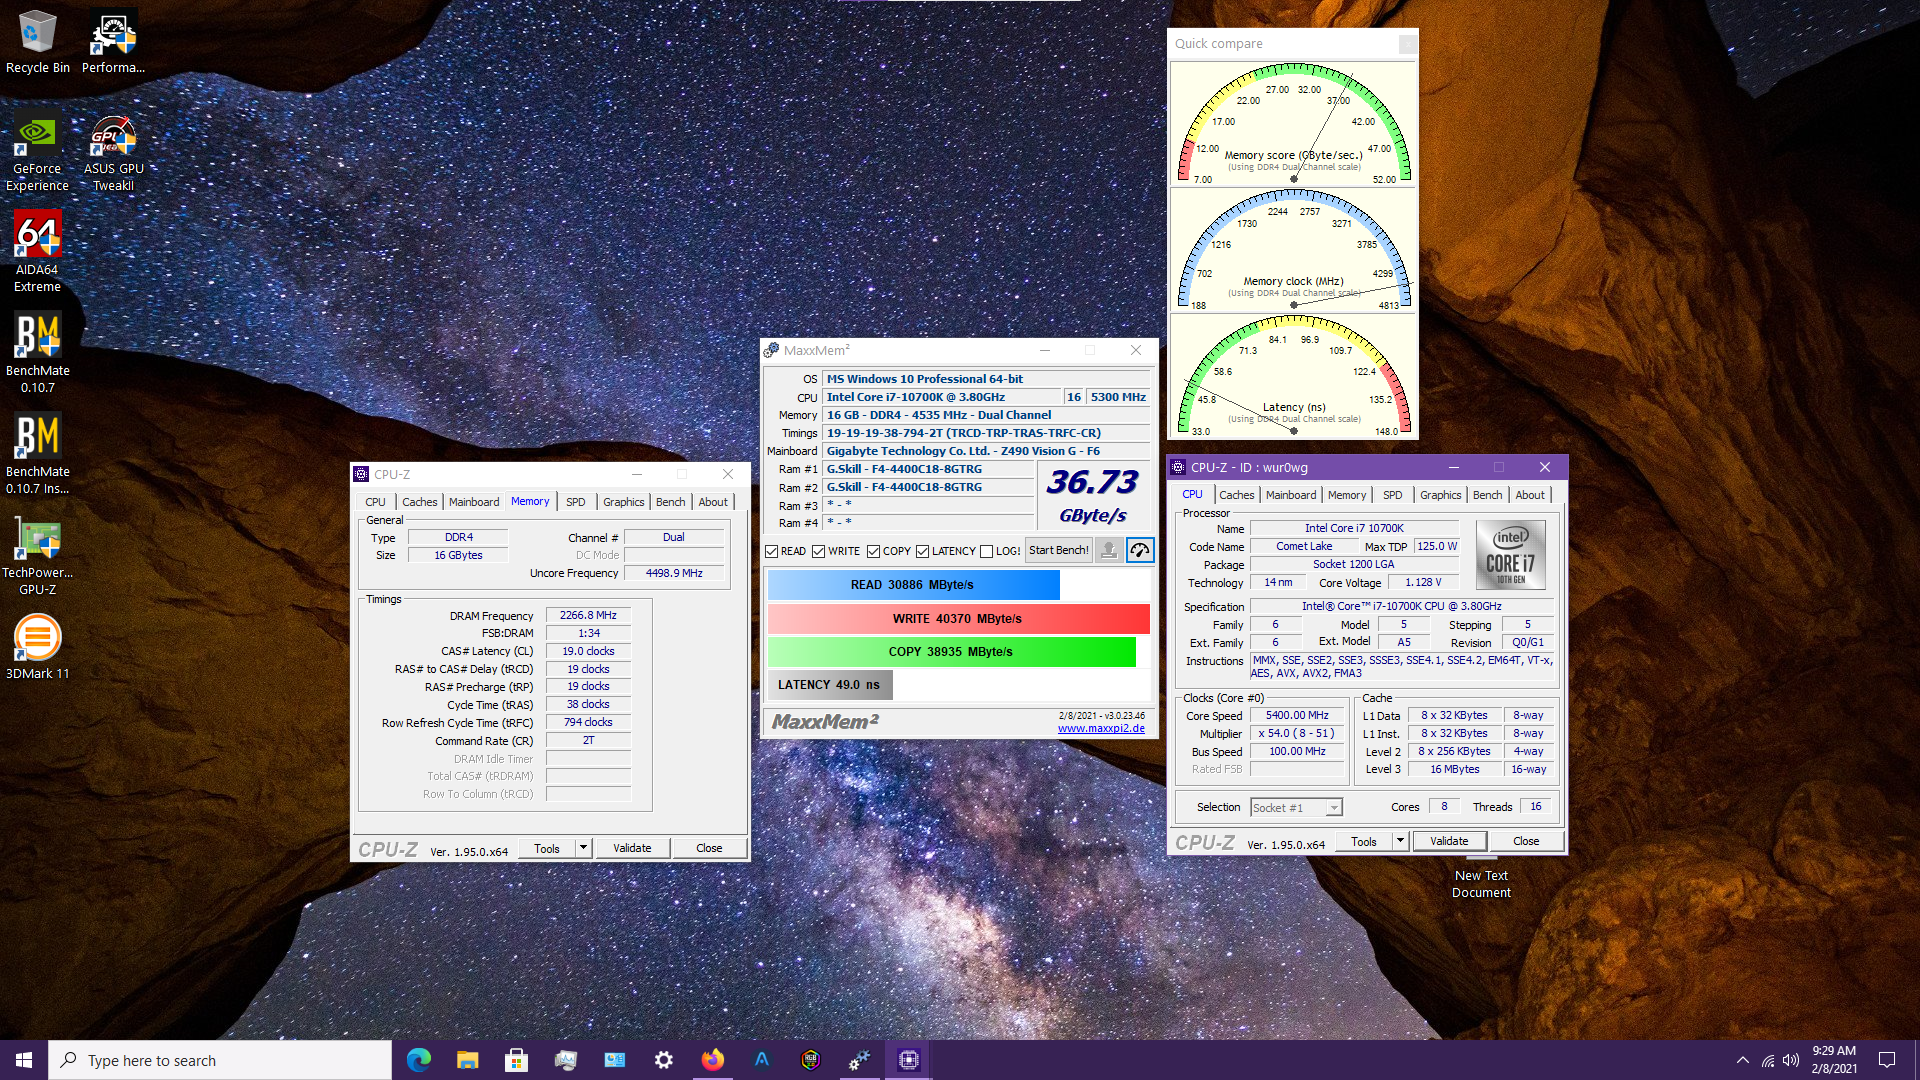Image resolution: width=1920 pixels, height=1080 pixels.
Task: Click the WRITE 40370 MByte/s result bar
Action: (x=958, y=619)
